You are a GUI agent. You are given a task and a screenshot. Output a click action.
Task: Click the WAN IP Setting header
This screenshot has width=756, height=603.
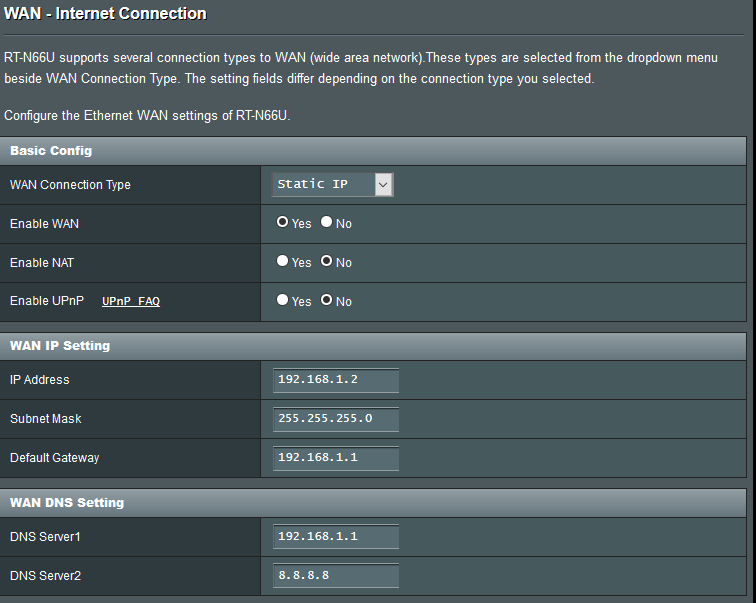pos(60,346)
